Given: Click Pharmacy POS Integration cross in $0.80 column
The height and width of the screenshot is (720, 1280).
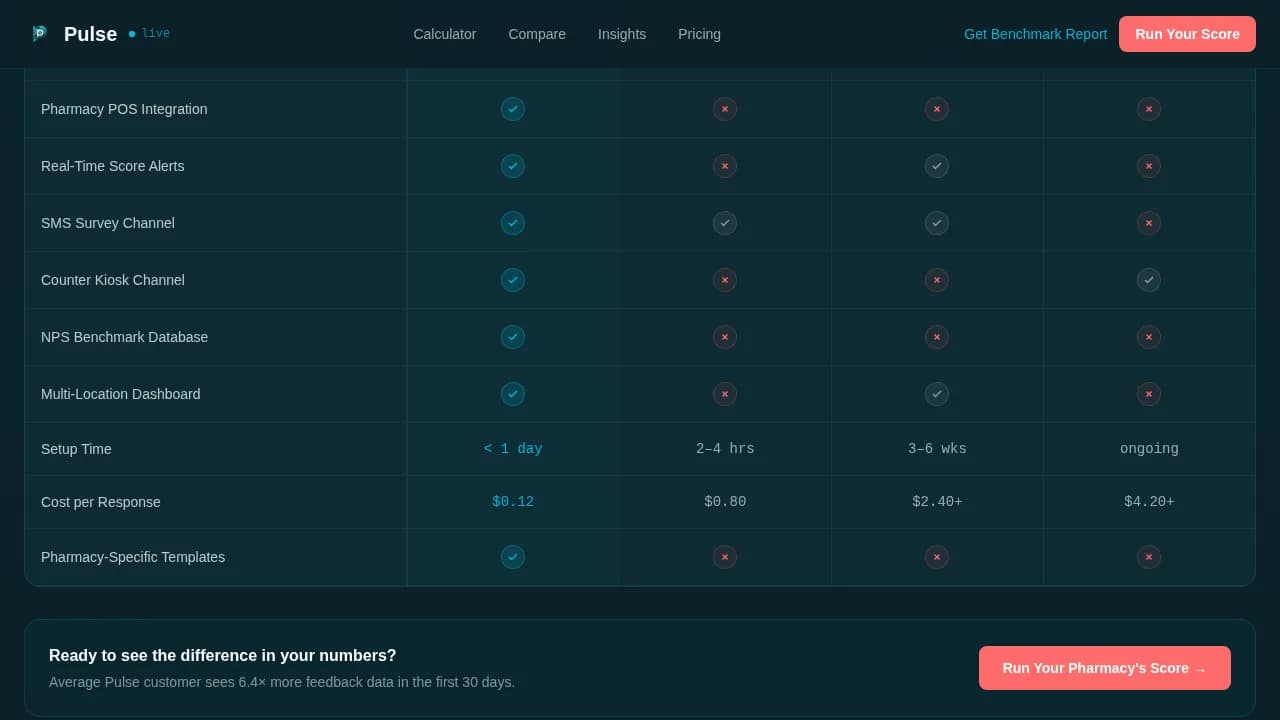Looking at the screenshot, I should tap(725, 109).
